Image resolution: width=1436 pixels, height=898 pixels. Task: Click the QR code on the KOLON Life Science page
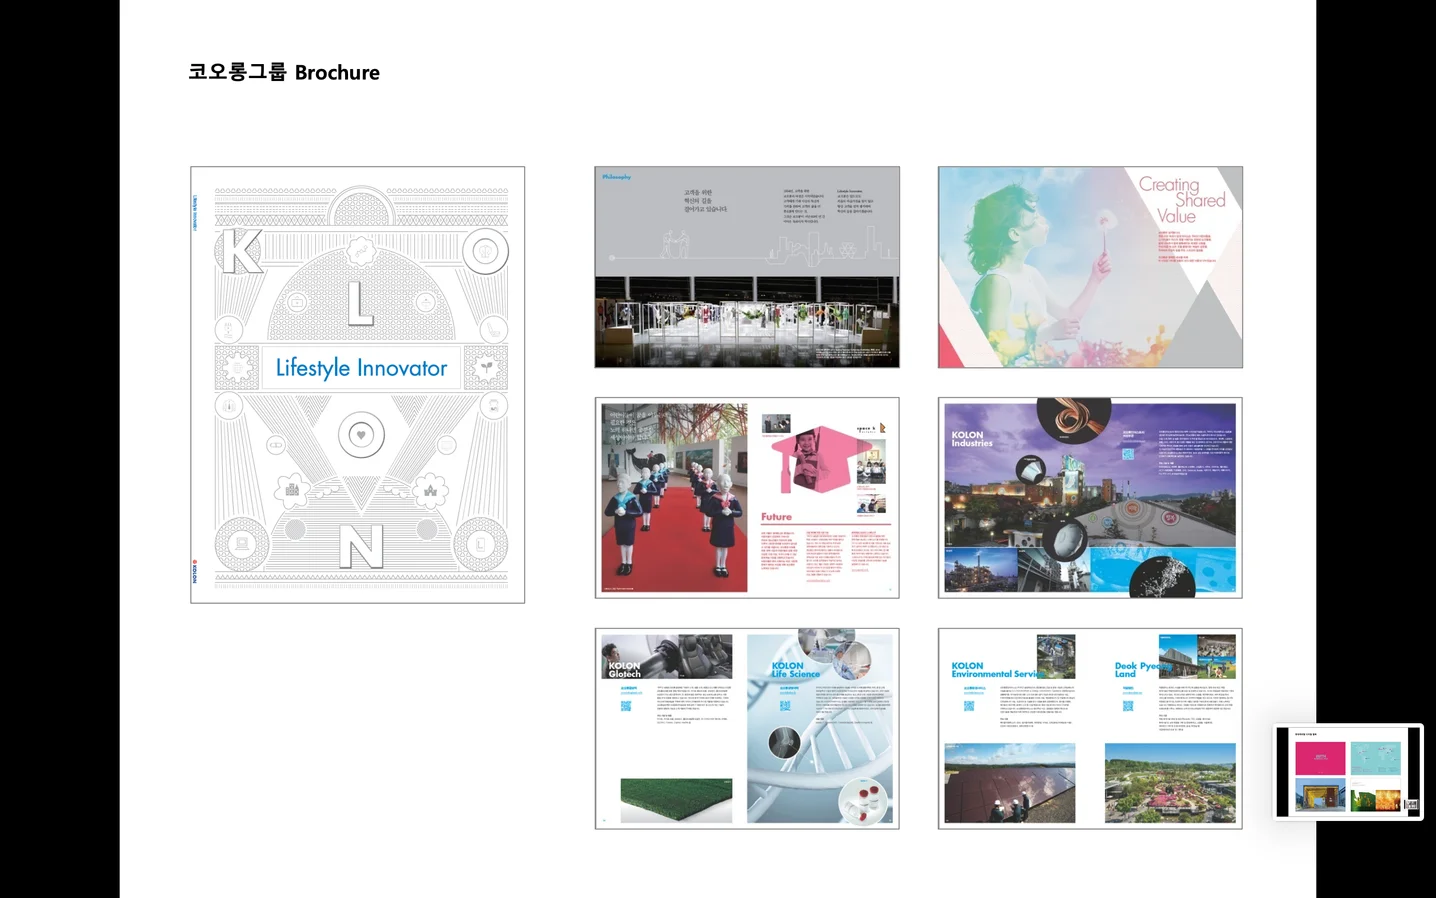[x=784, y=707]
